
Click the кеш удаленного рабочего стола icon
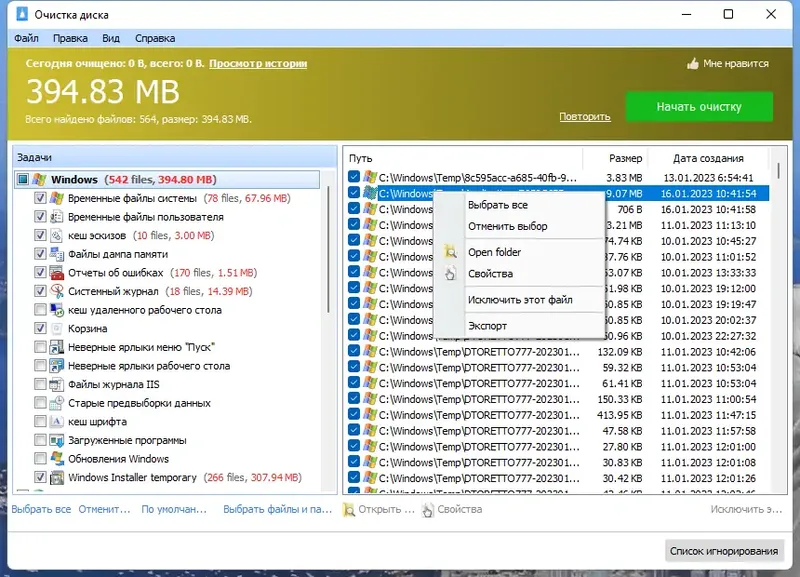57,310
